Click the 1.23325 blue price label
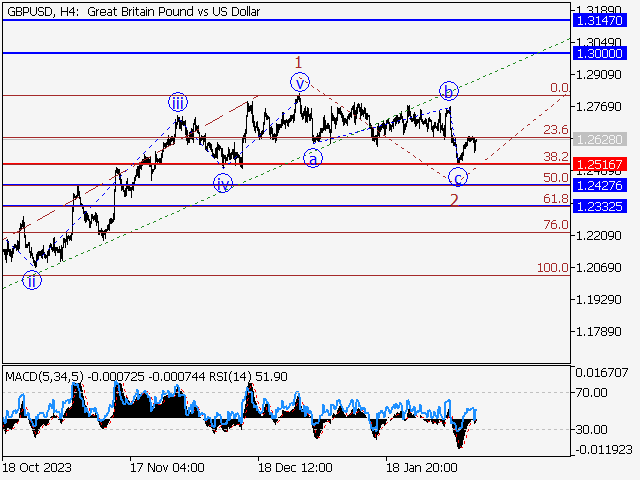Screen dimensions: 640x480 click(x=599, y=207)
